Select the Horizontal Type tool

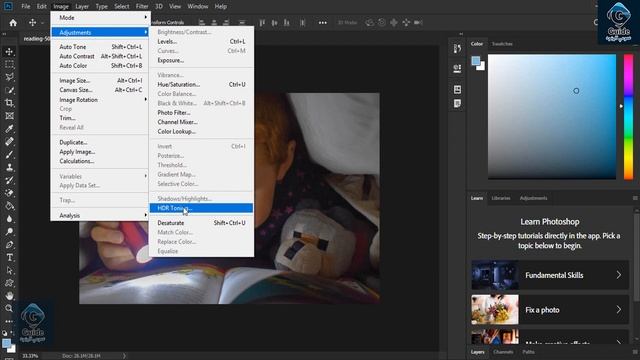(9, 257)
